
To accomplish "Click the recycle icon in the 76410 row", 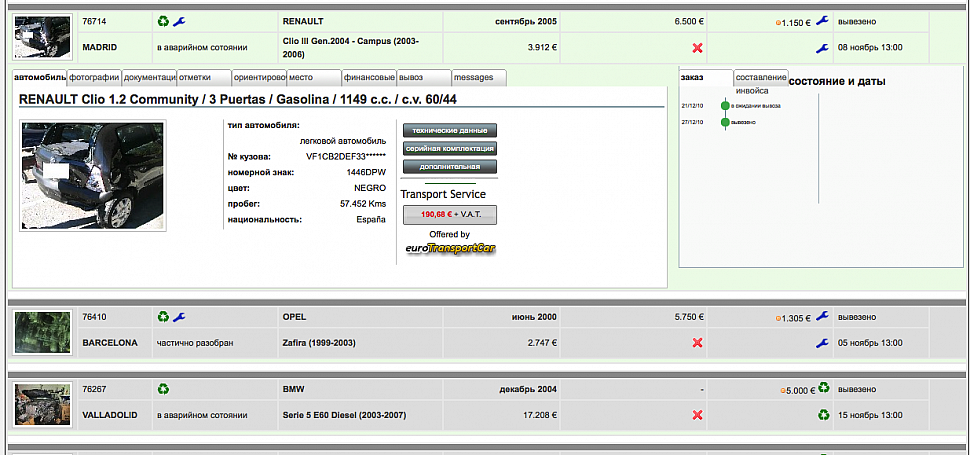I will tap(163, 317).
